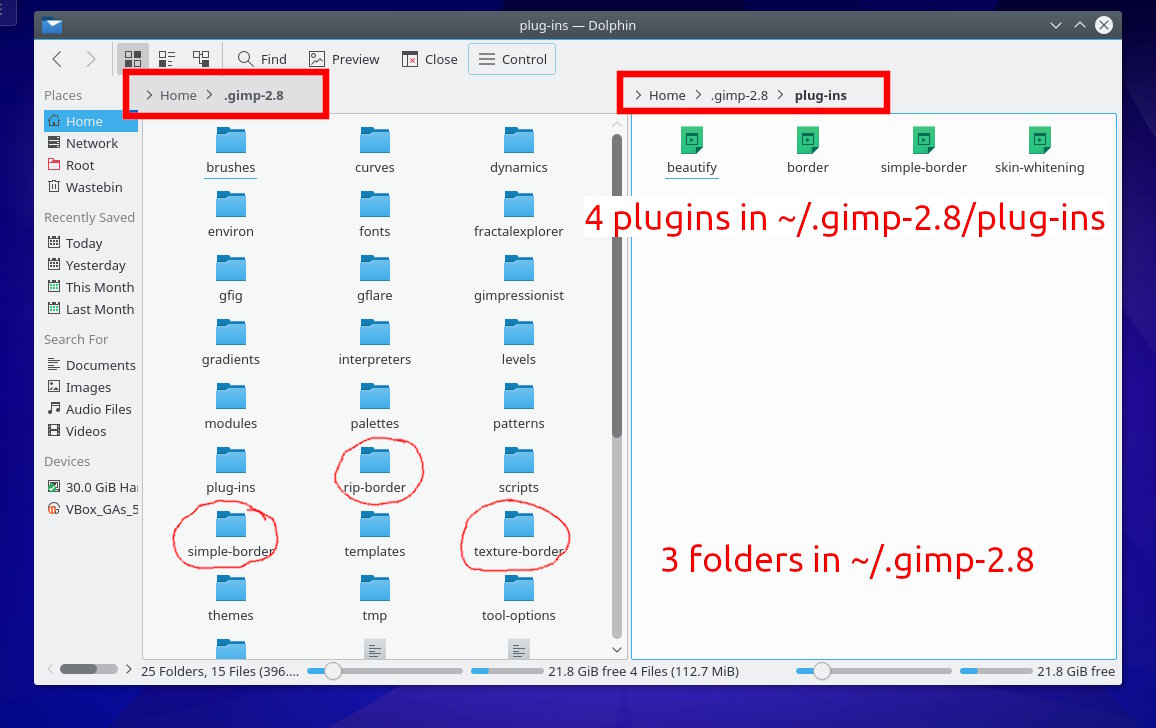This screenshot has width=1156, height=728.
Task: Select Home in Places sidebar
Action: click(91, 121)
